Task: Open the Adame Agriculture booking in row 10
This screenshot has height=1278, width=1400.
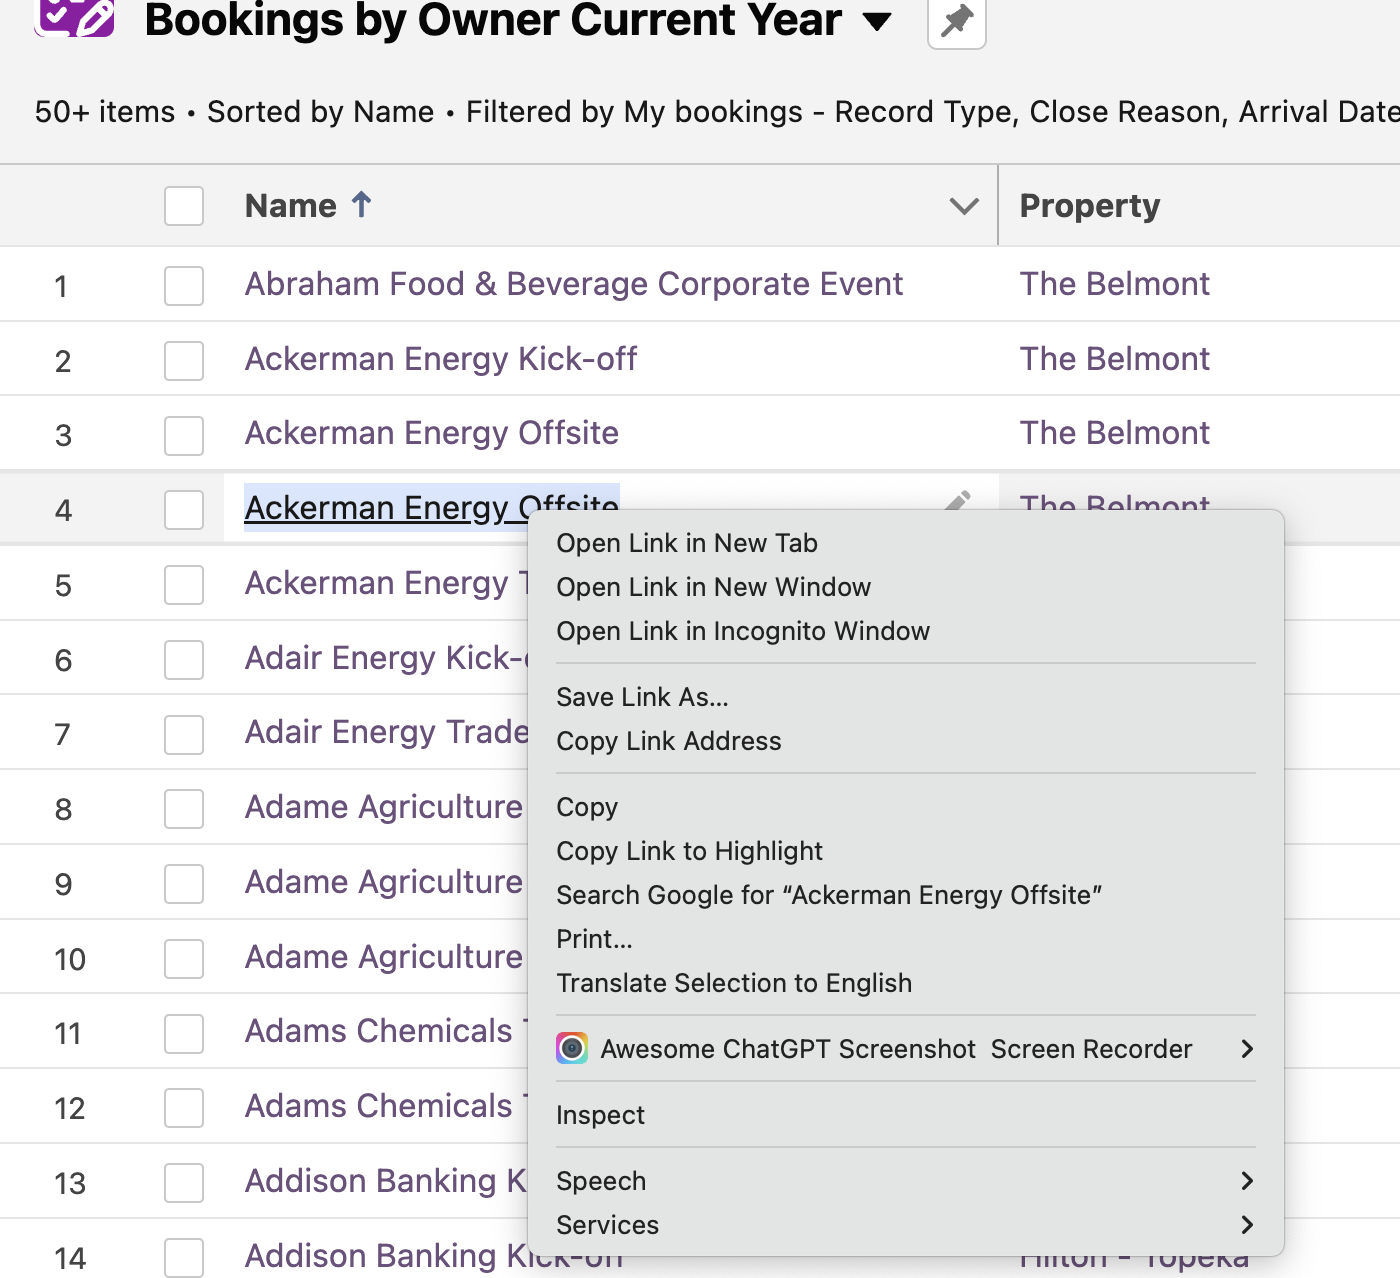Action: (384, 957)
